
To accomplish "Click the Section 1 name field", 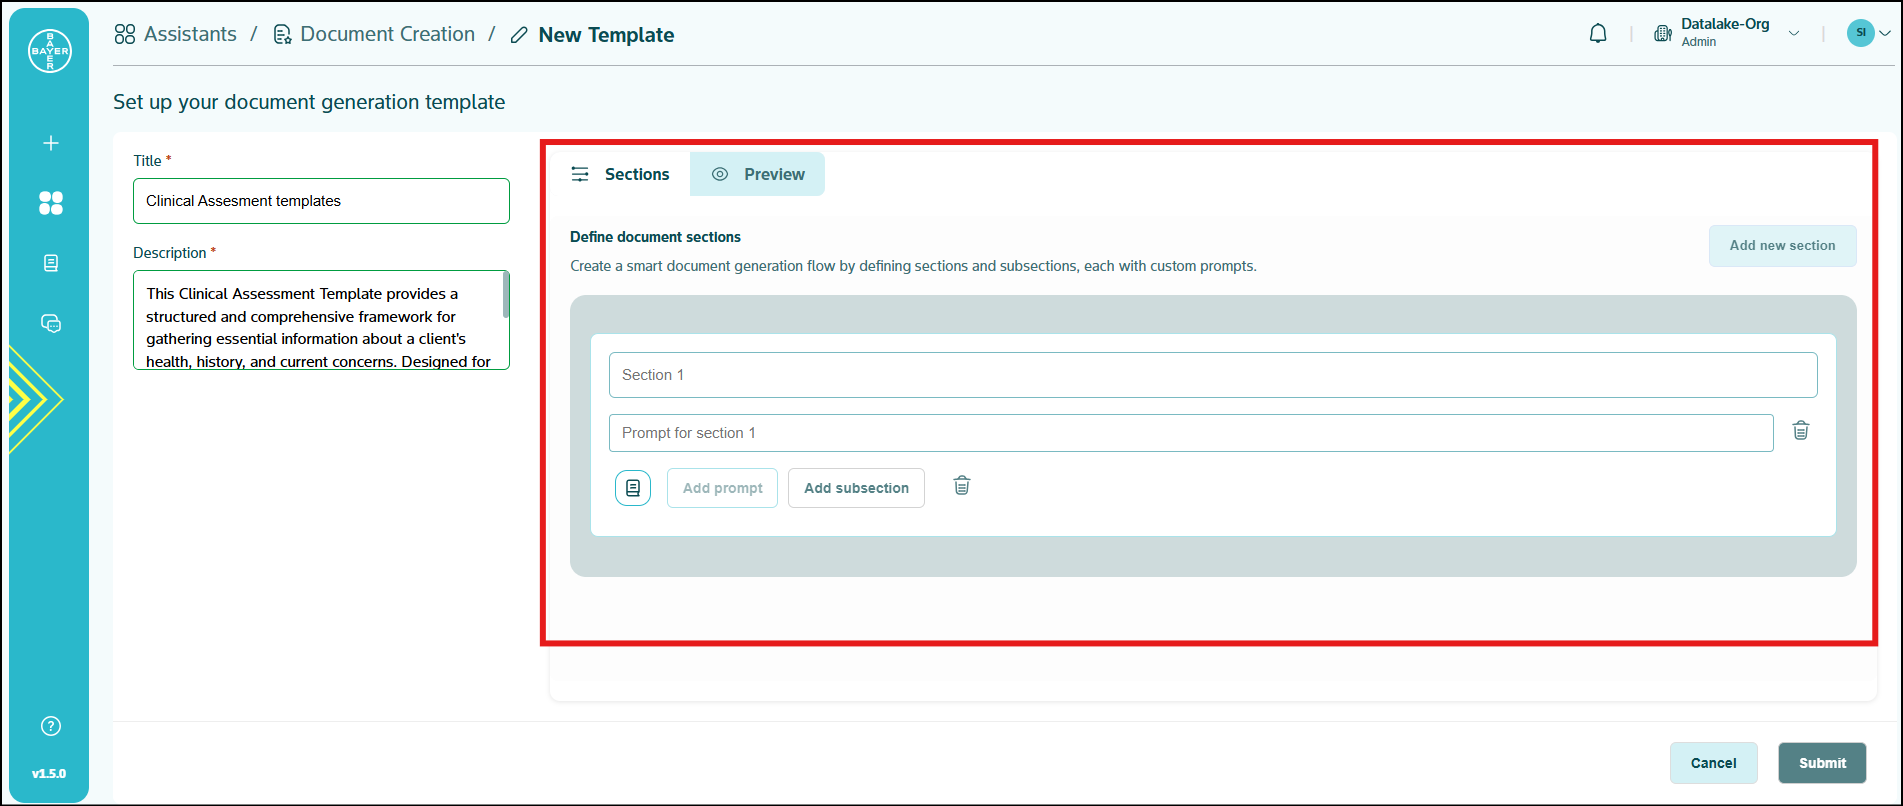I will (1212, 375).
